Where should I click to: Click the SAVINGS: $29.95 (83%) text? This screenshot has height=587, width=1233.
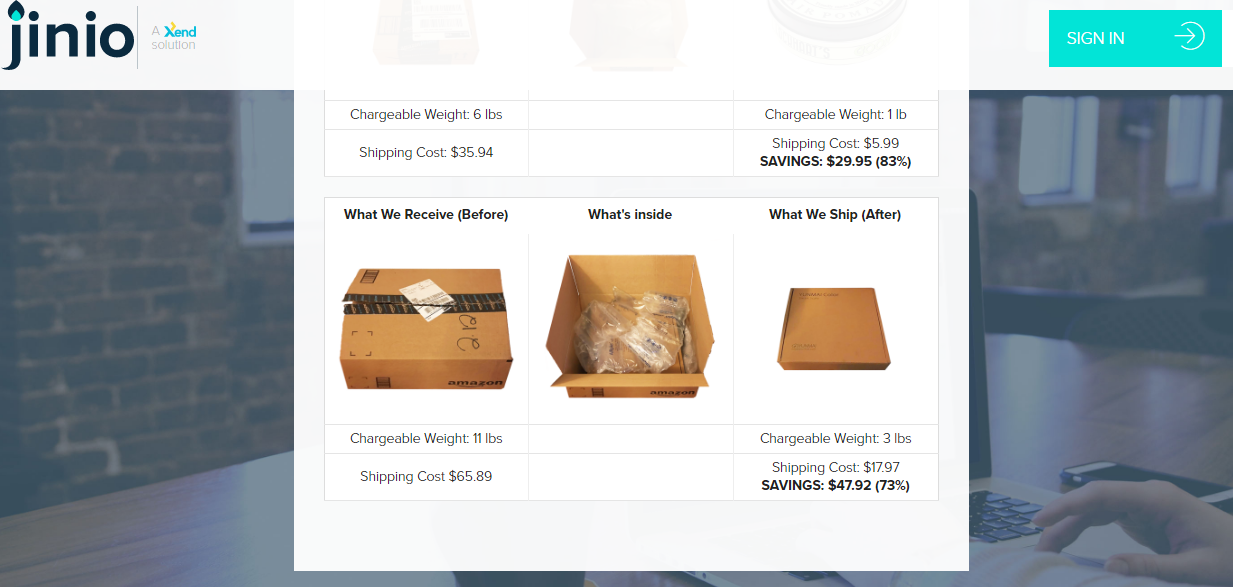pos(836,161)
